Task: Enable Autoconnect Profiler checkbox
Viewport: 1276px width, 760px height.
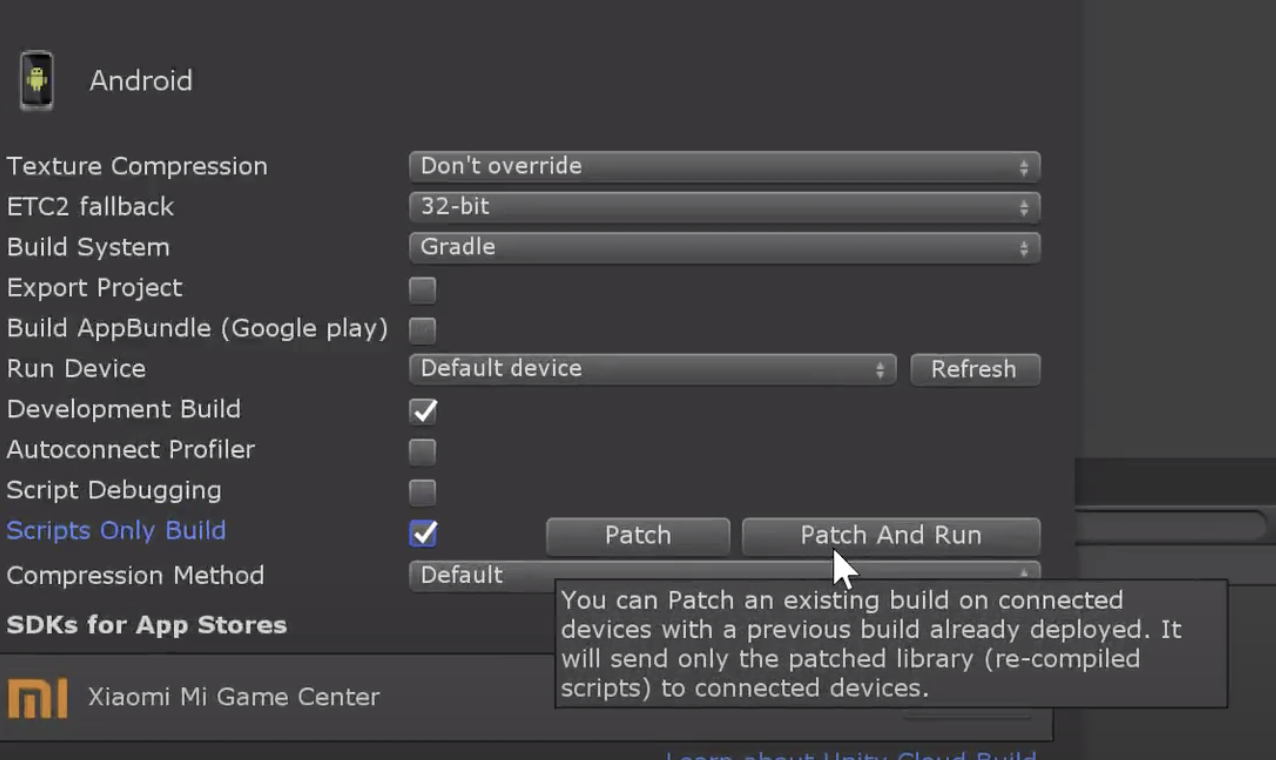Action: pos(423,451)
